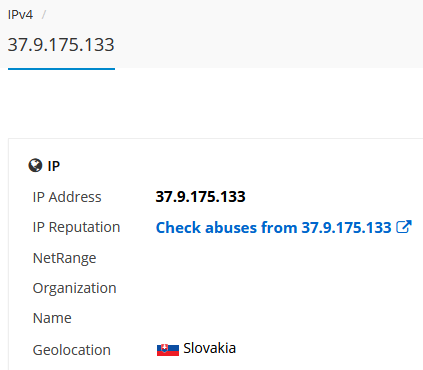Click the external link arrow icon
The width and height of the screenshot is (423, 370).
pos(404,227)
